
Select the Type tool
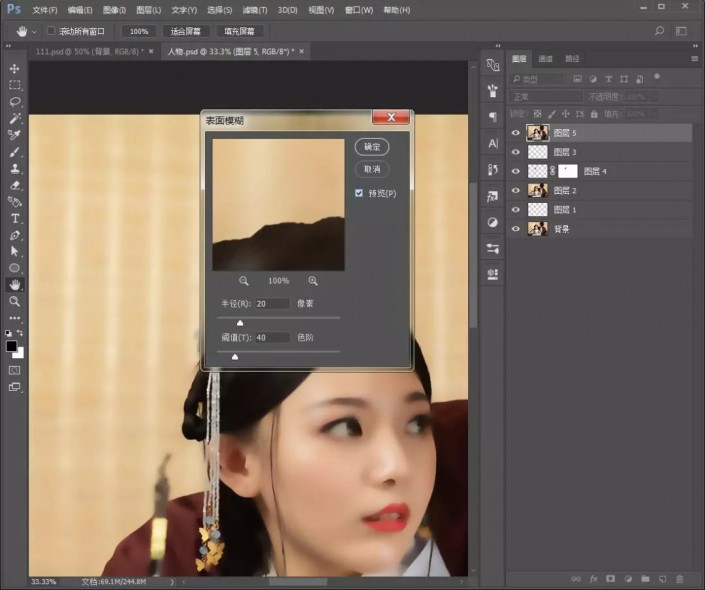click(x=14, y=219)
